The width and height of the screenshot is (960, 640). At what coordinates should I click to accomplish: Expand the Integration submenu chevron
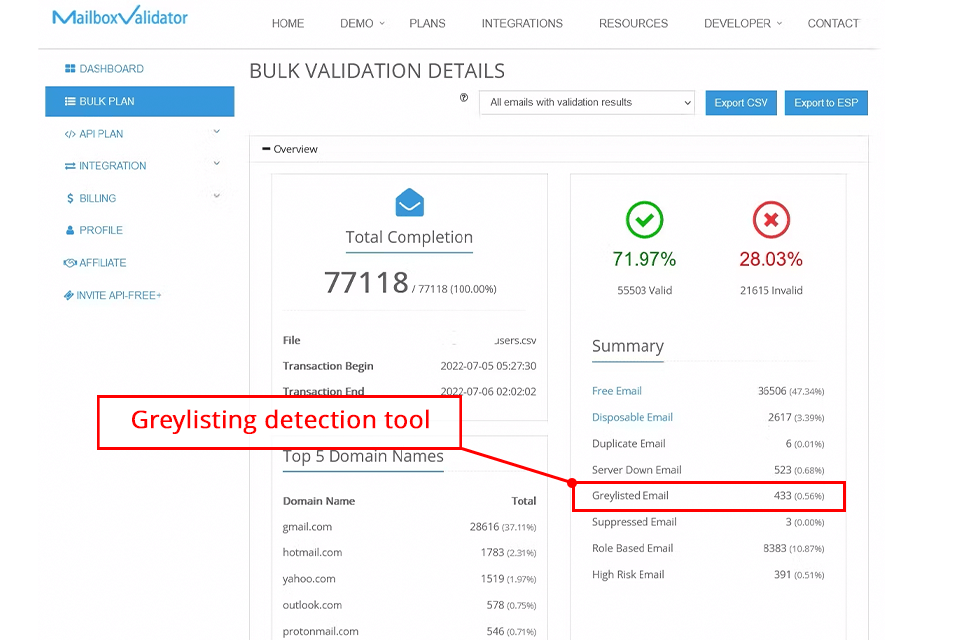click(x=217, y=164)
